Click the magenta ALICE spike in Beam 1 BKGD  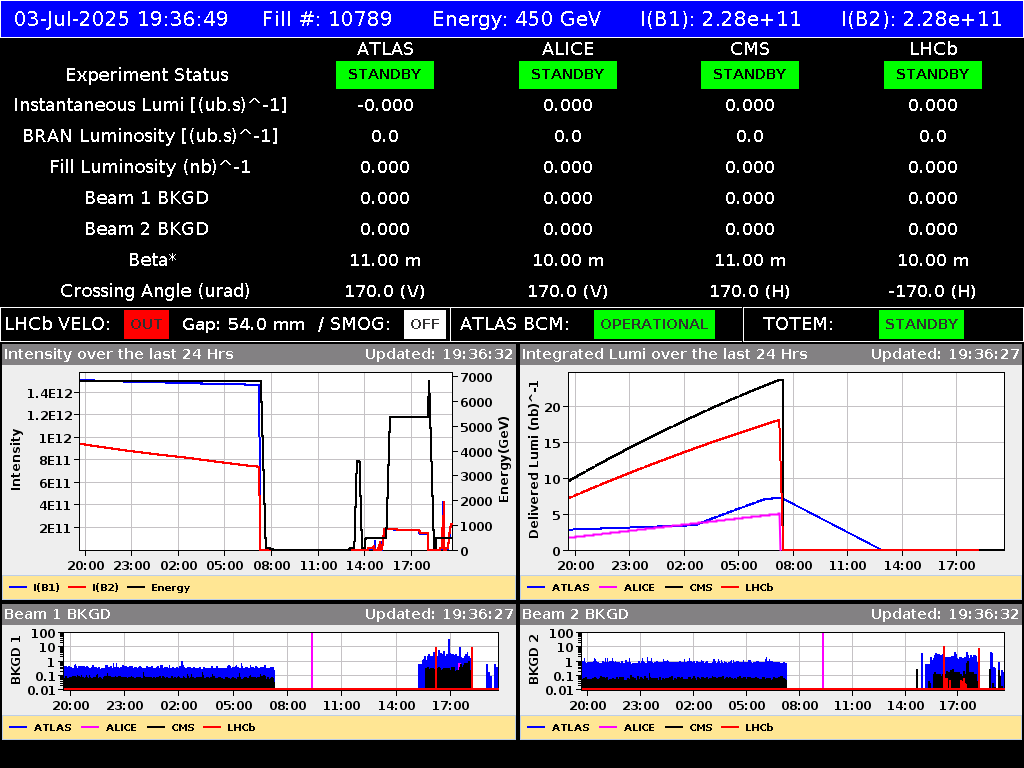(312, 660)
